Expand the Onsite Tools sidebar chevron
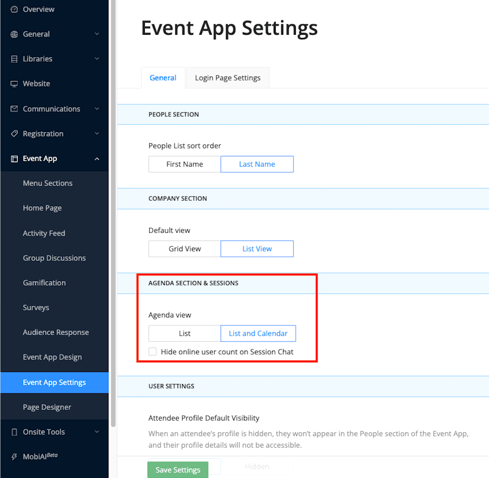The image size is (489, 478). click(x=97, y=432)
